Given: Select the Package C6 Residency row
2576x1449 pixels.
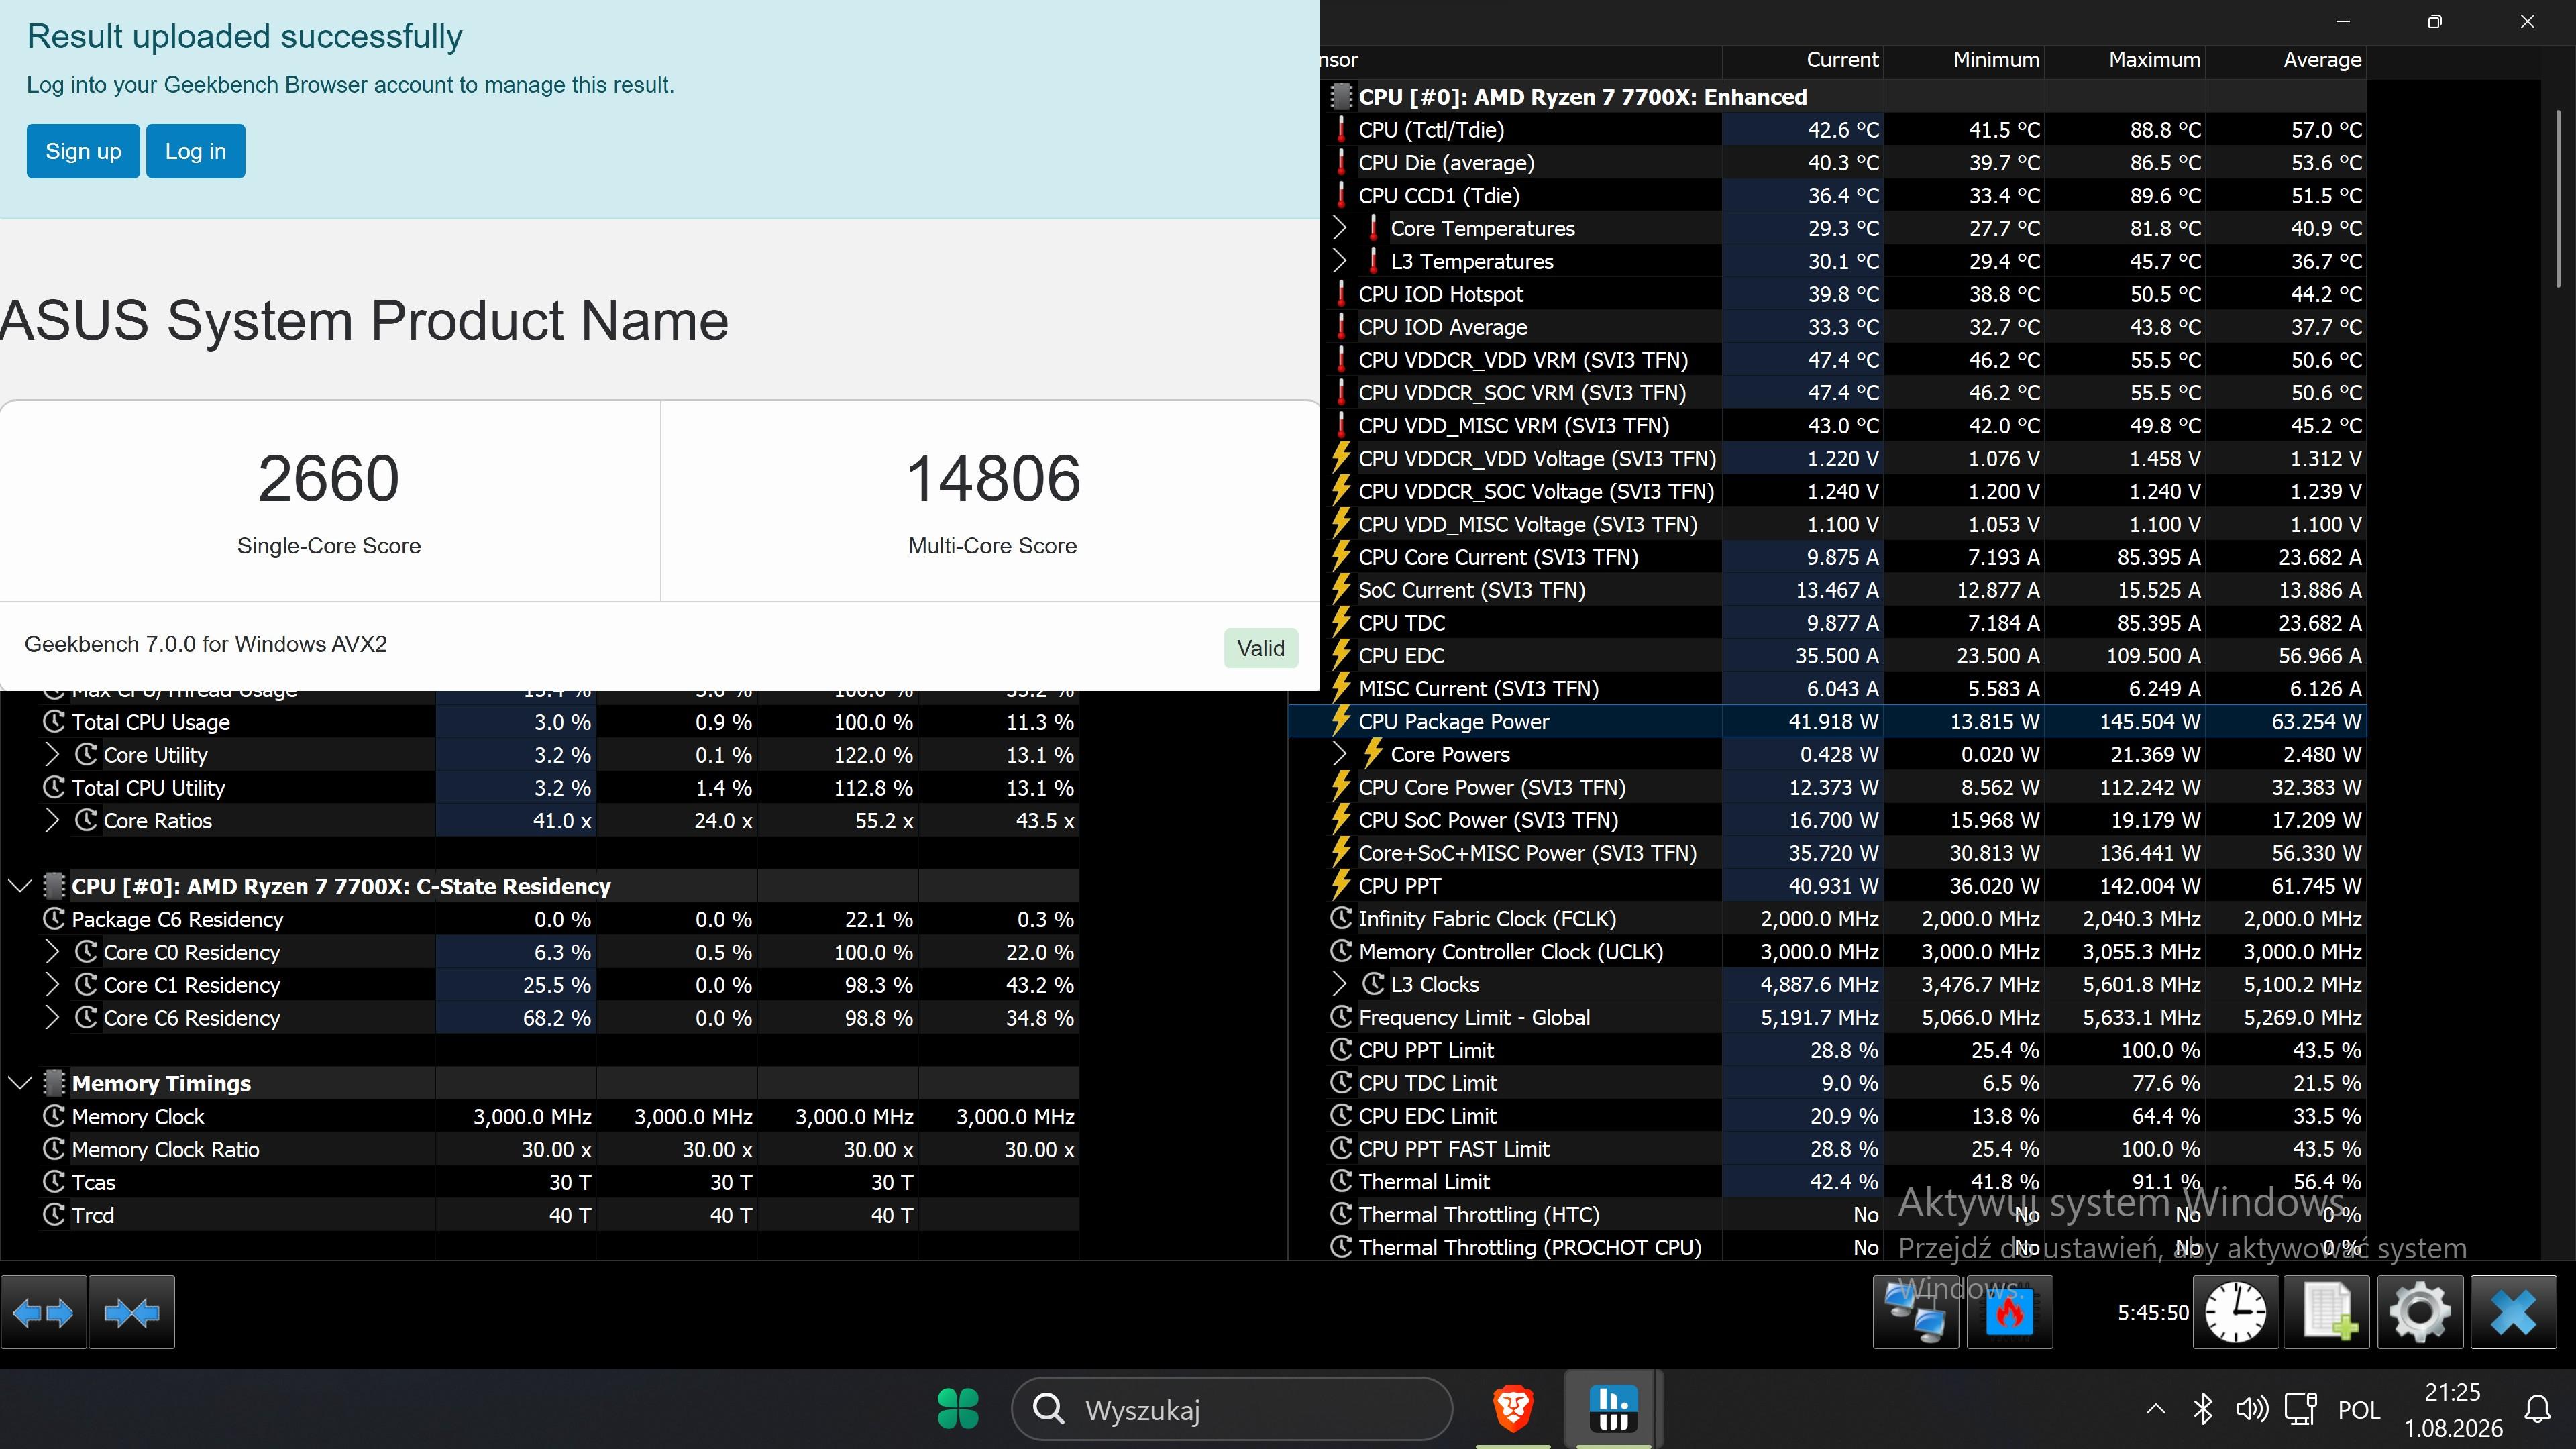Looking at the screenshot, I should (540, 919).
